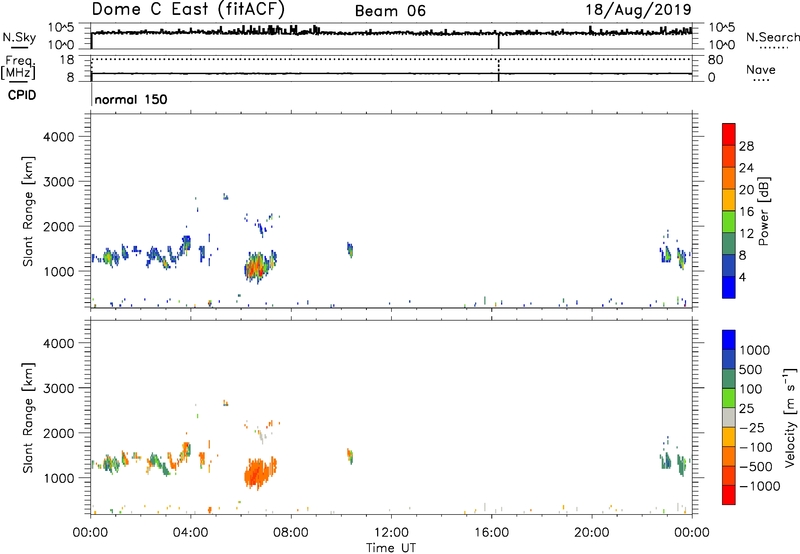The image size is (800, 554).
Task: Click the "1000" range tick on velocity panel
Action: 59,478
